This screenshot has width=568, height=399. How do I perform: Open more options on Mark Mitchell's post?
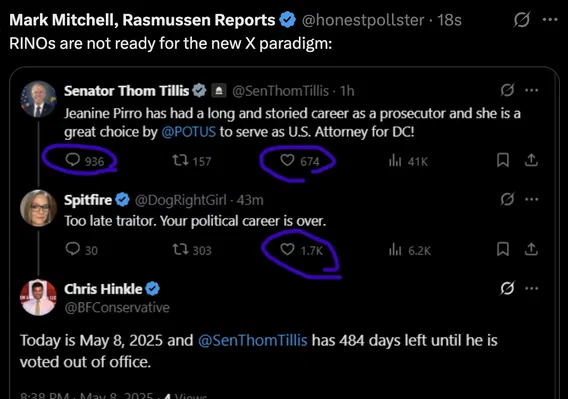(x=550, y=20)
